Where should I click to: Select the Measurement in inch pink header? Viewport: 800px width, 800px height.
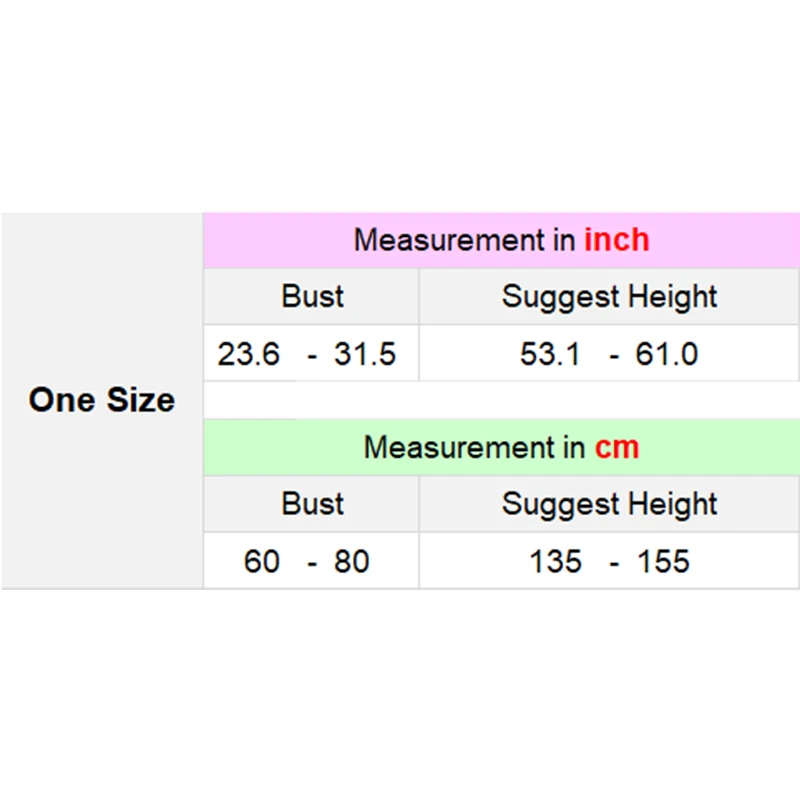coord(501,240)
